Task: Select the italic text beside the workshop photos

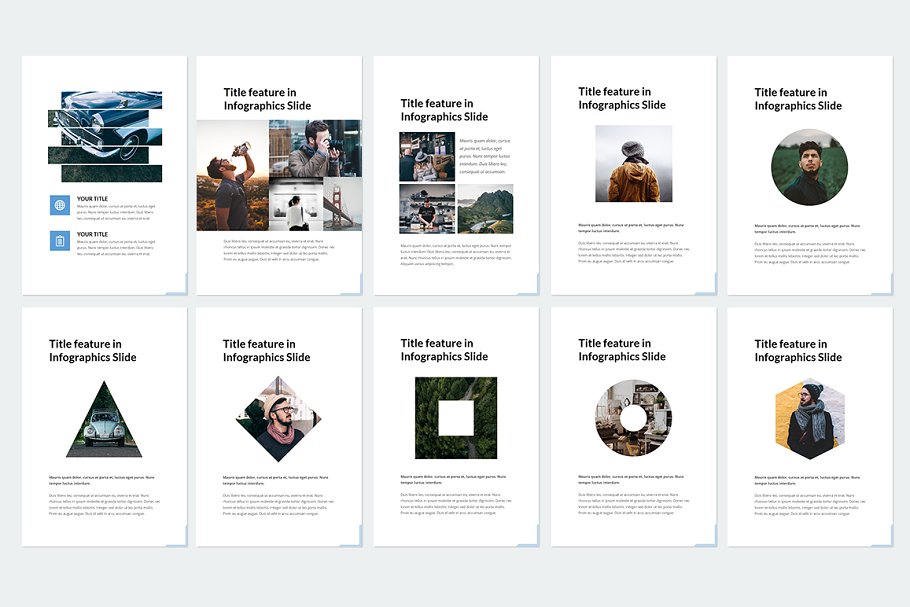Action: 485,156
